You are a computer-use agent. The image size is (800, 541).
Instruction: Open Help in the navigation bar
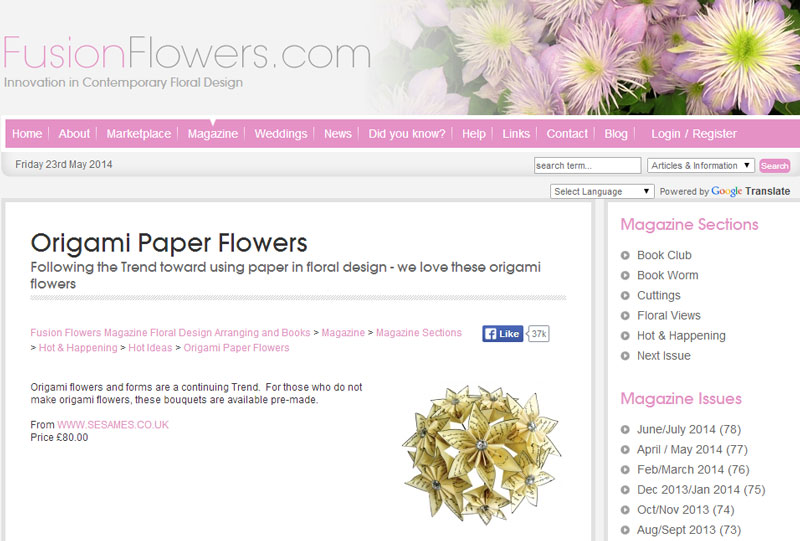pyautogui.click(x=474, y=134)
